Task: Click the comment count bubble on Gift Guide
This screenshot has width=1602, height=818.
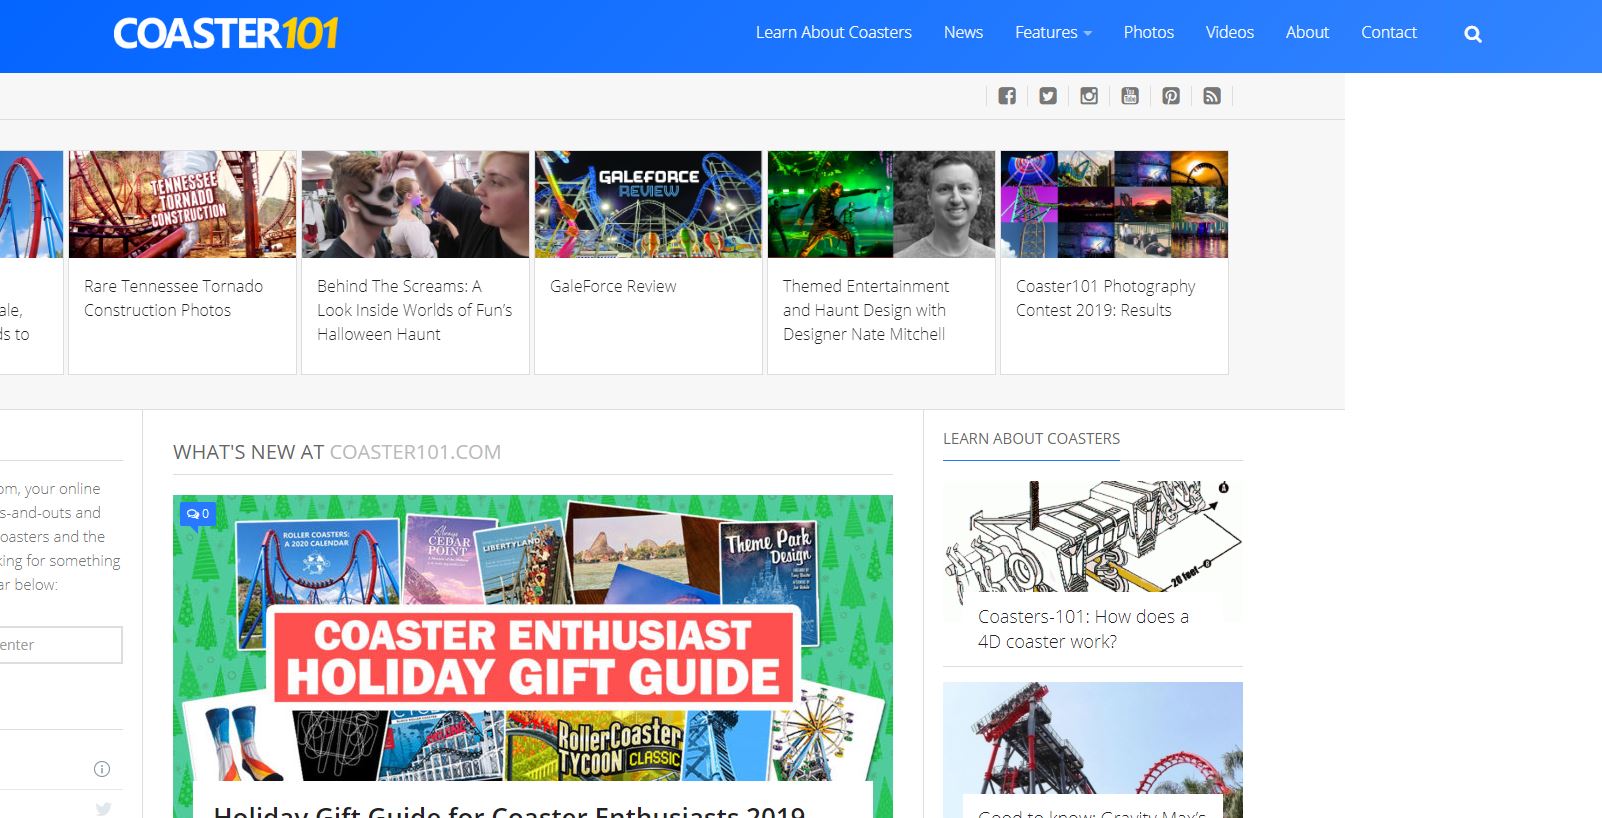Action: pos(198,514)
